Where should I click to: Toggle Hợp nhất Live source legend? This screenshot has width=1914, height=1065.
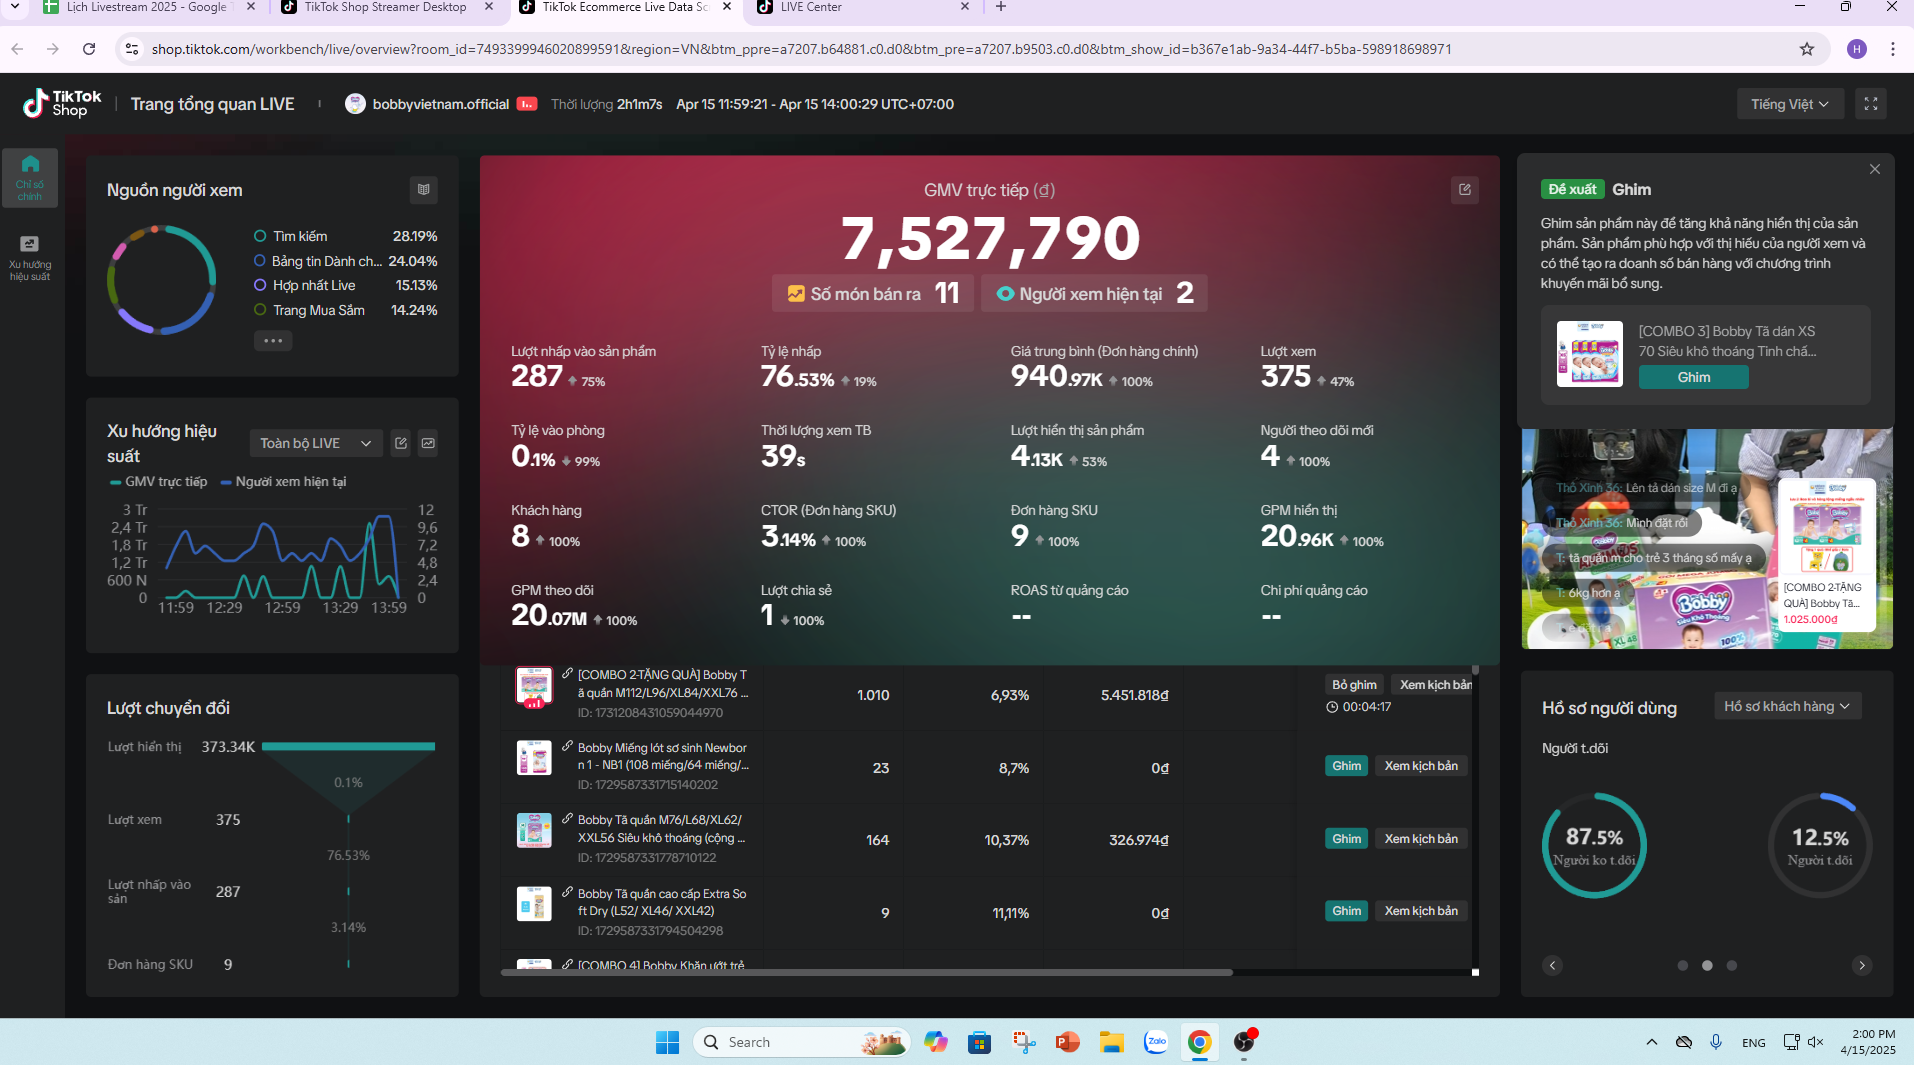click(x=304, y=285)
